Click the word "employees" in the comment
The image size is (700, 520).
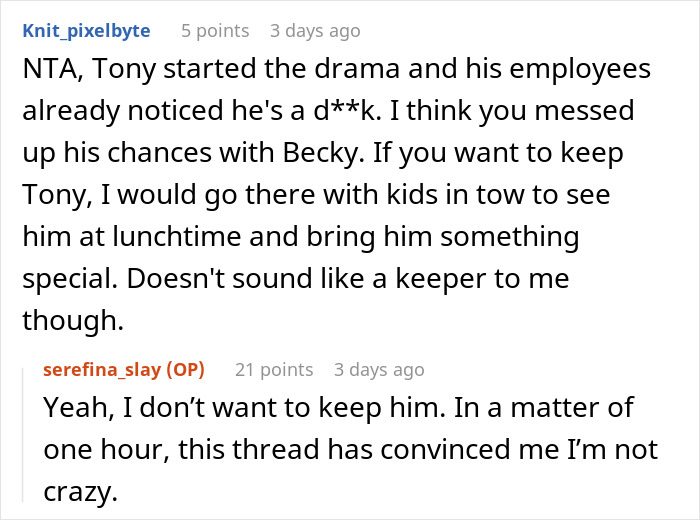pos(580,70)
